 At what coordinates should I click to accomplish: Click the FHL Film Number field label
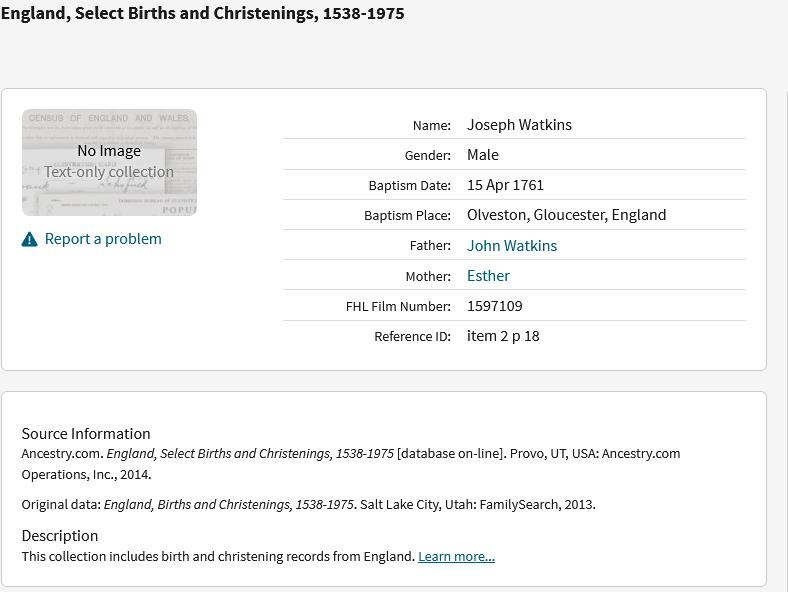coord(398,307)
